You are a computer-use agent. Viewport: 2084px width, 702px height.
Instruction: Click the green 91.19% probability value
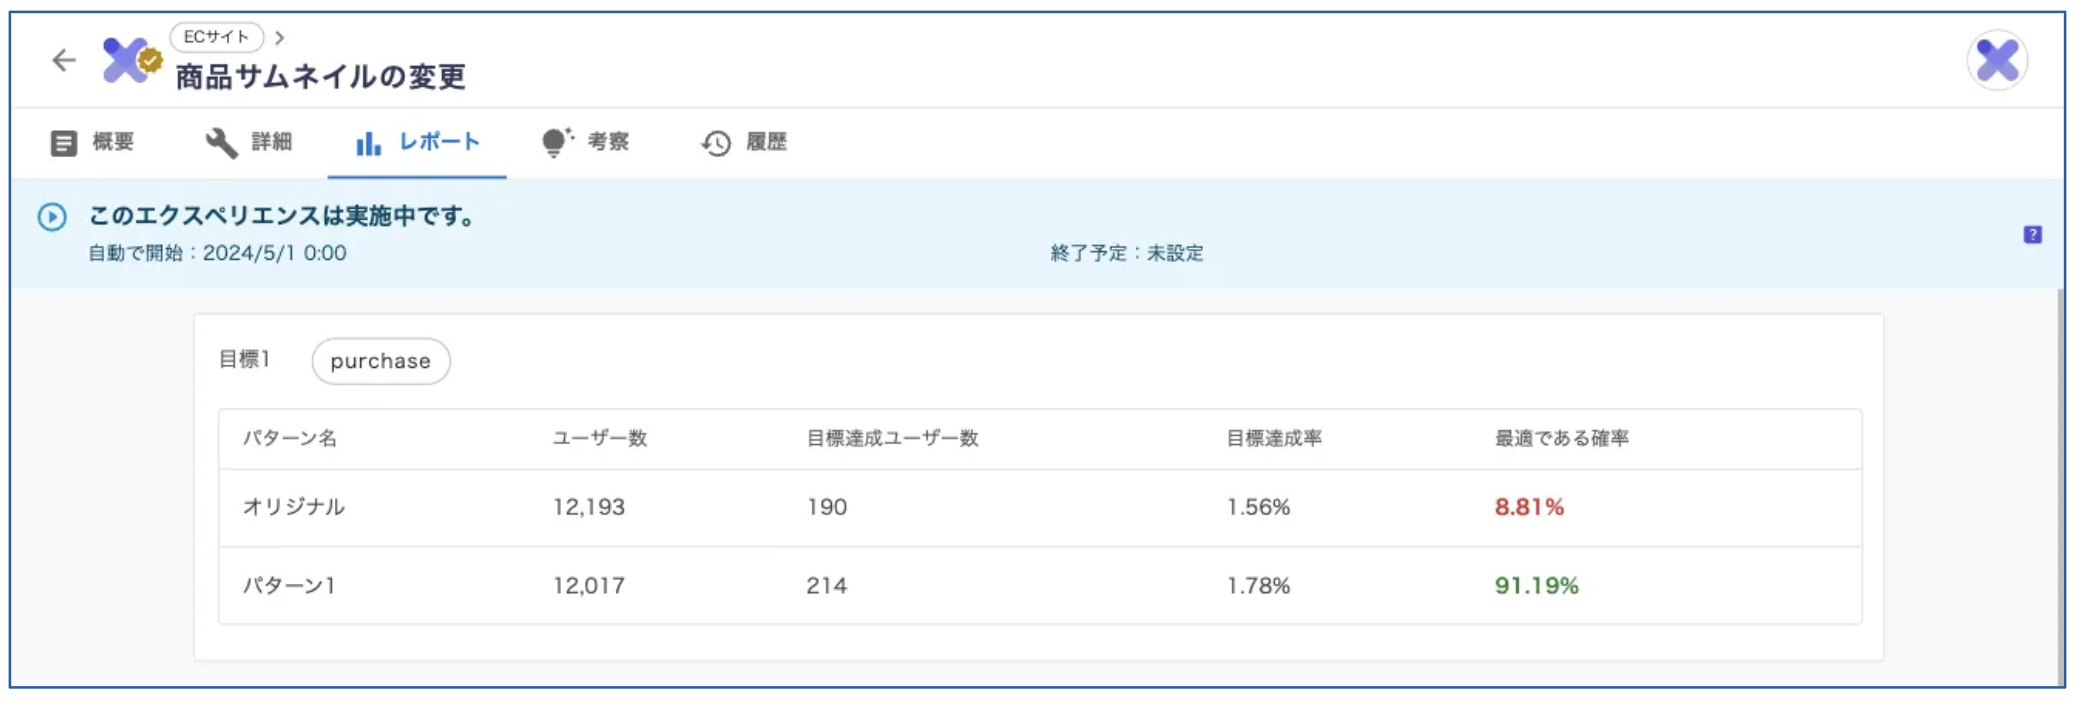[x=1536, y=586]
